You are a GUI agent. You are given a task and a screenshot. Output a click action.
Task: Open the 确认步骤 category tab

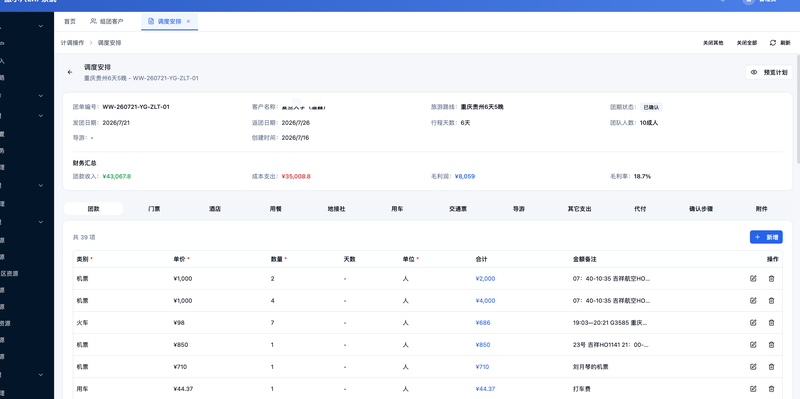[x=701, y=209]
